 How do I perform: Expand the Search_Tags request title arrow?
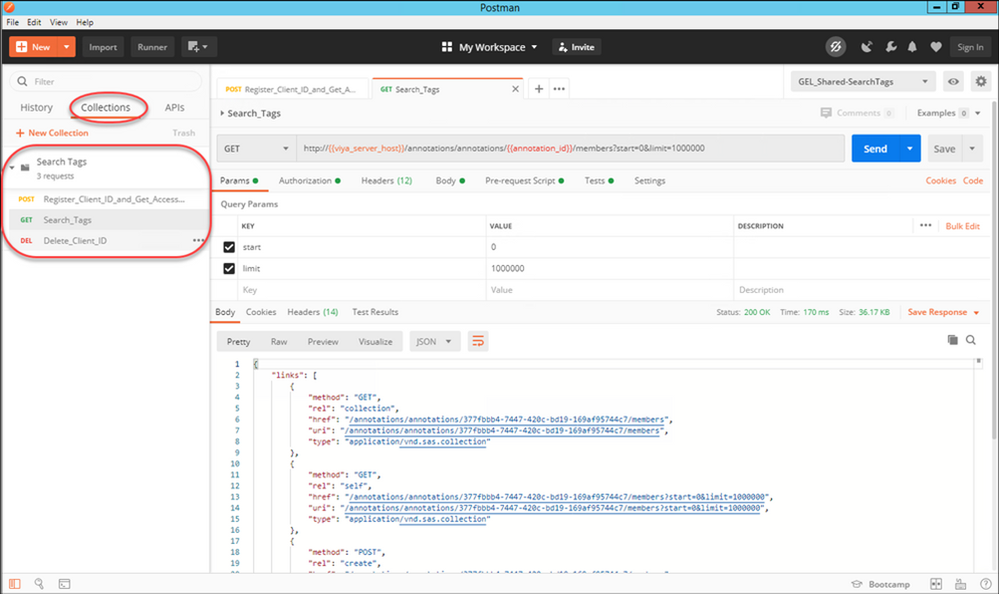pos(222,113)
